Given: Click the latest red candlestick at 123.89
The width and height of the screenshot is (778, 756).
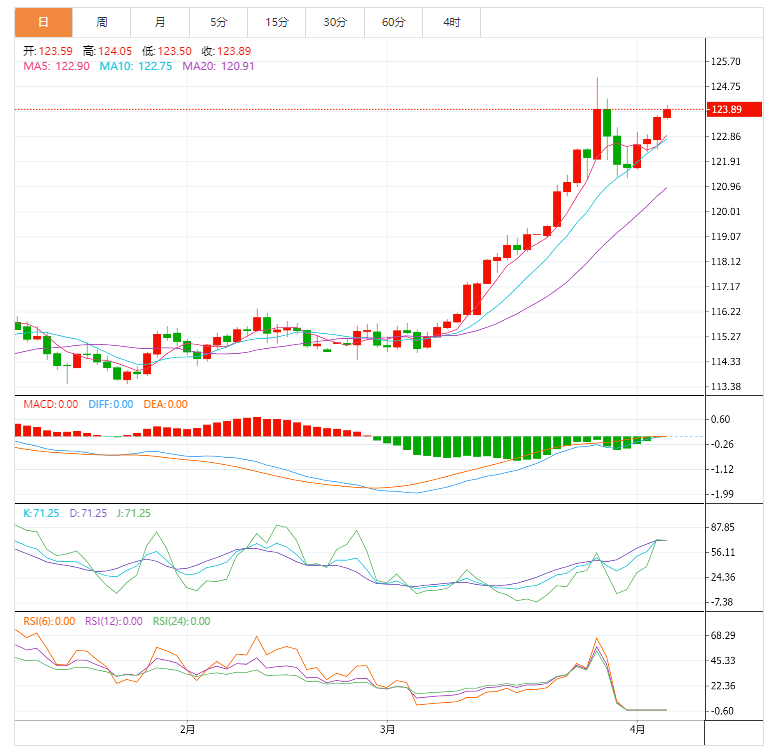Looking at the screenshot, I should (x=667, y=113).
